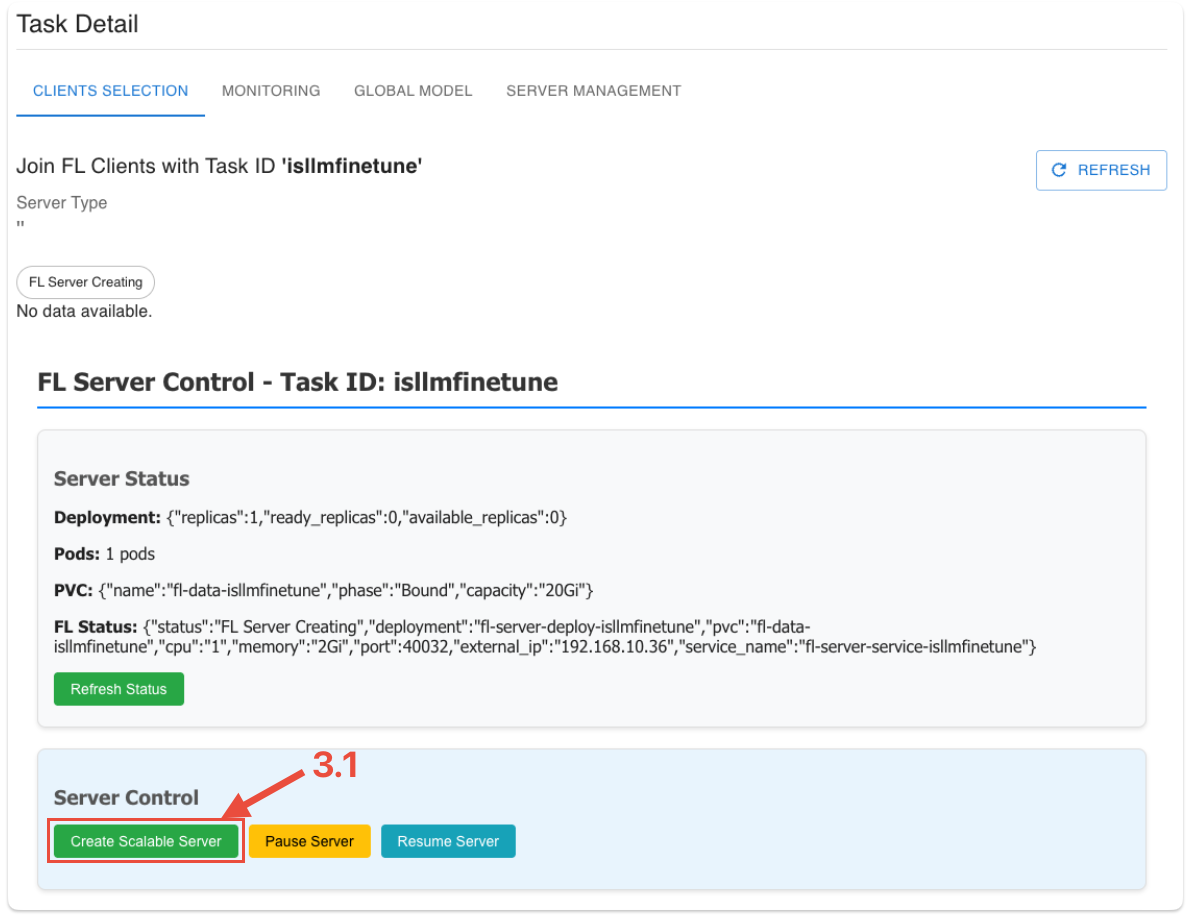Click the green Refresh Status button
This screenshot has width=1196, height=922.
click(118, 689)
